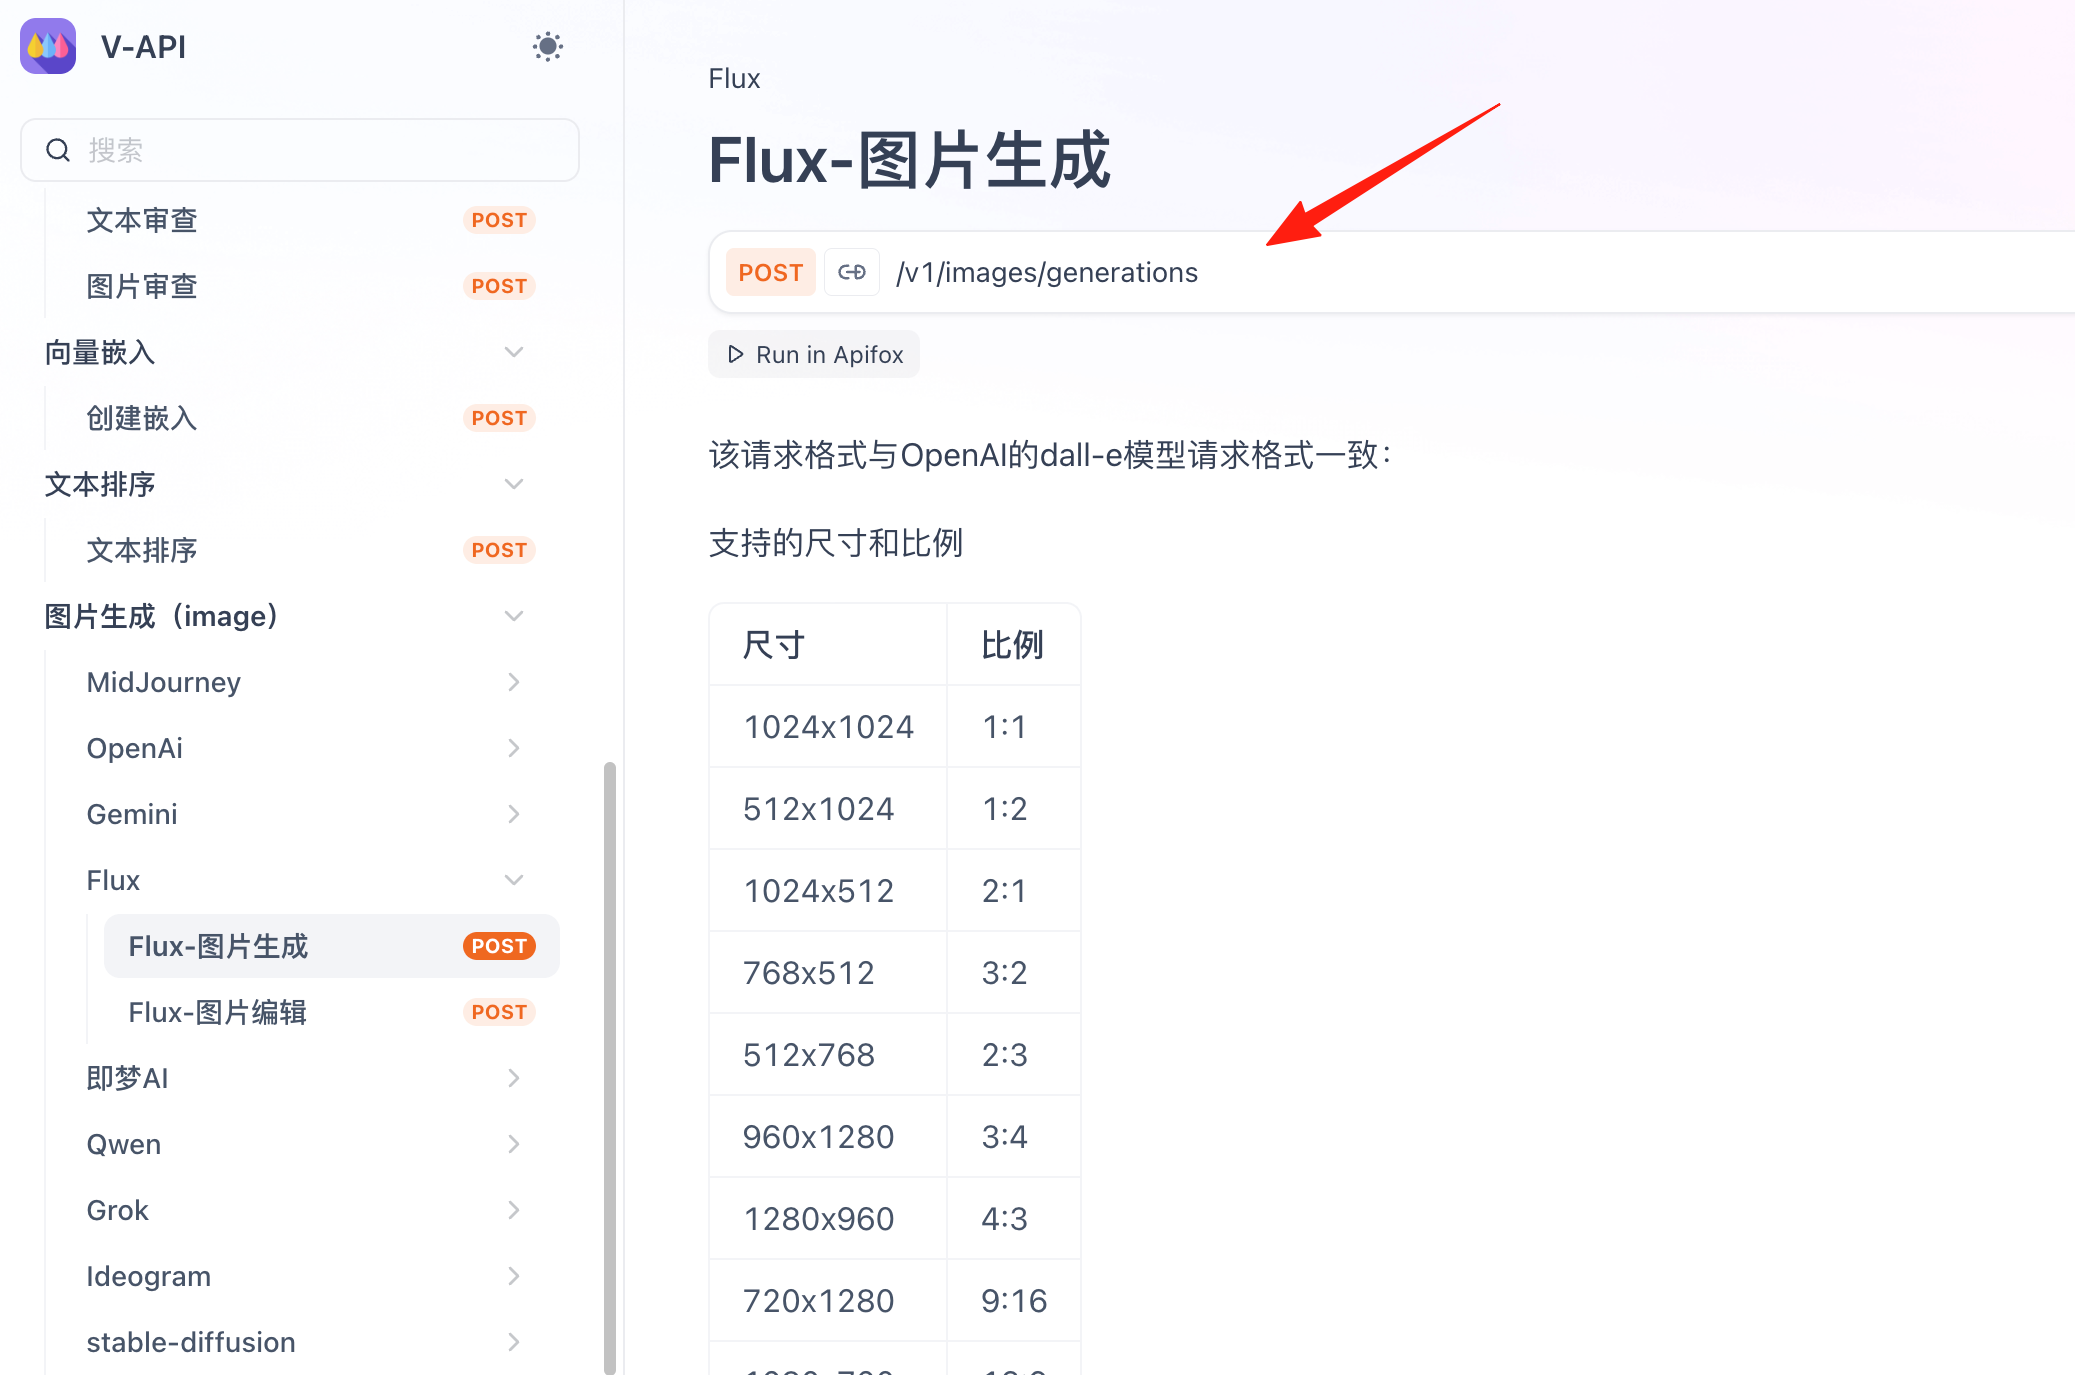Click Run in Apifox play icon
This screenshot has width=2076, height=1376.
736,354
